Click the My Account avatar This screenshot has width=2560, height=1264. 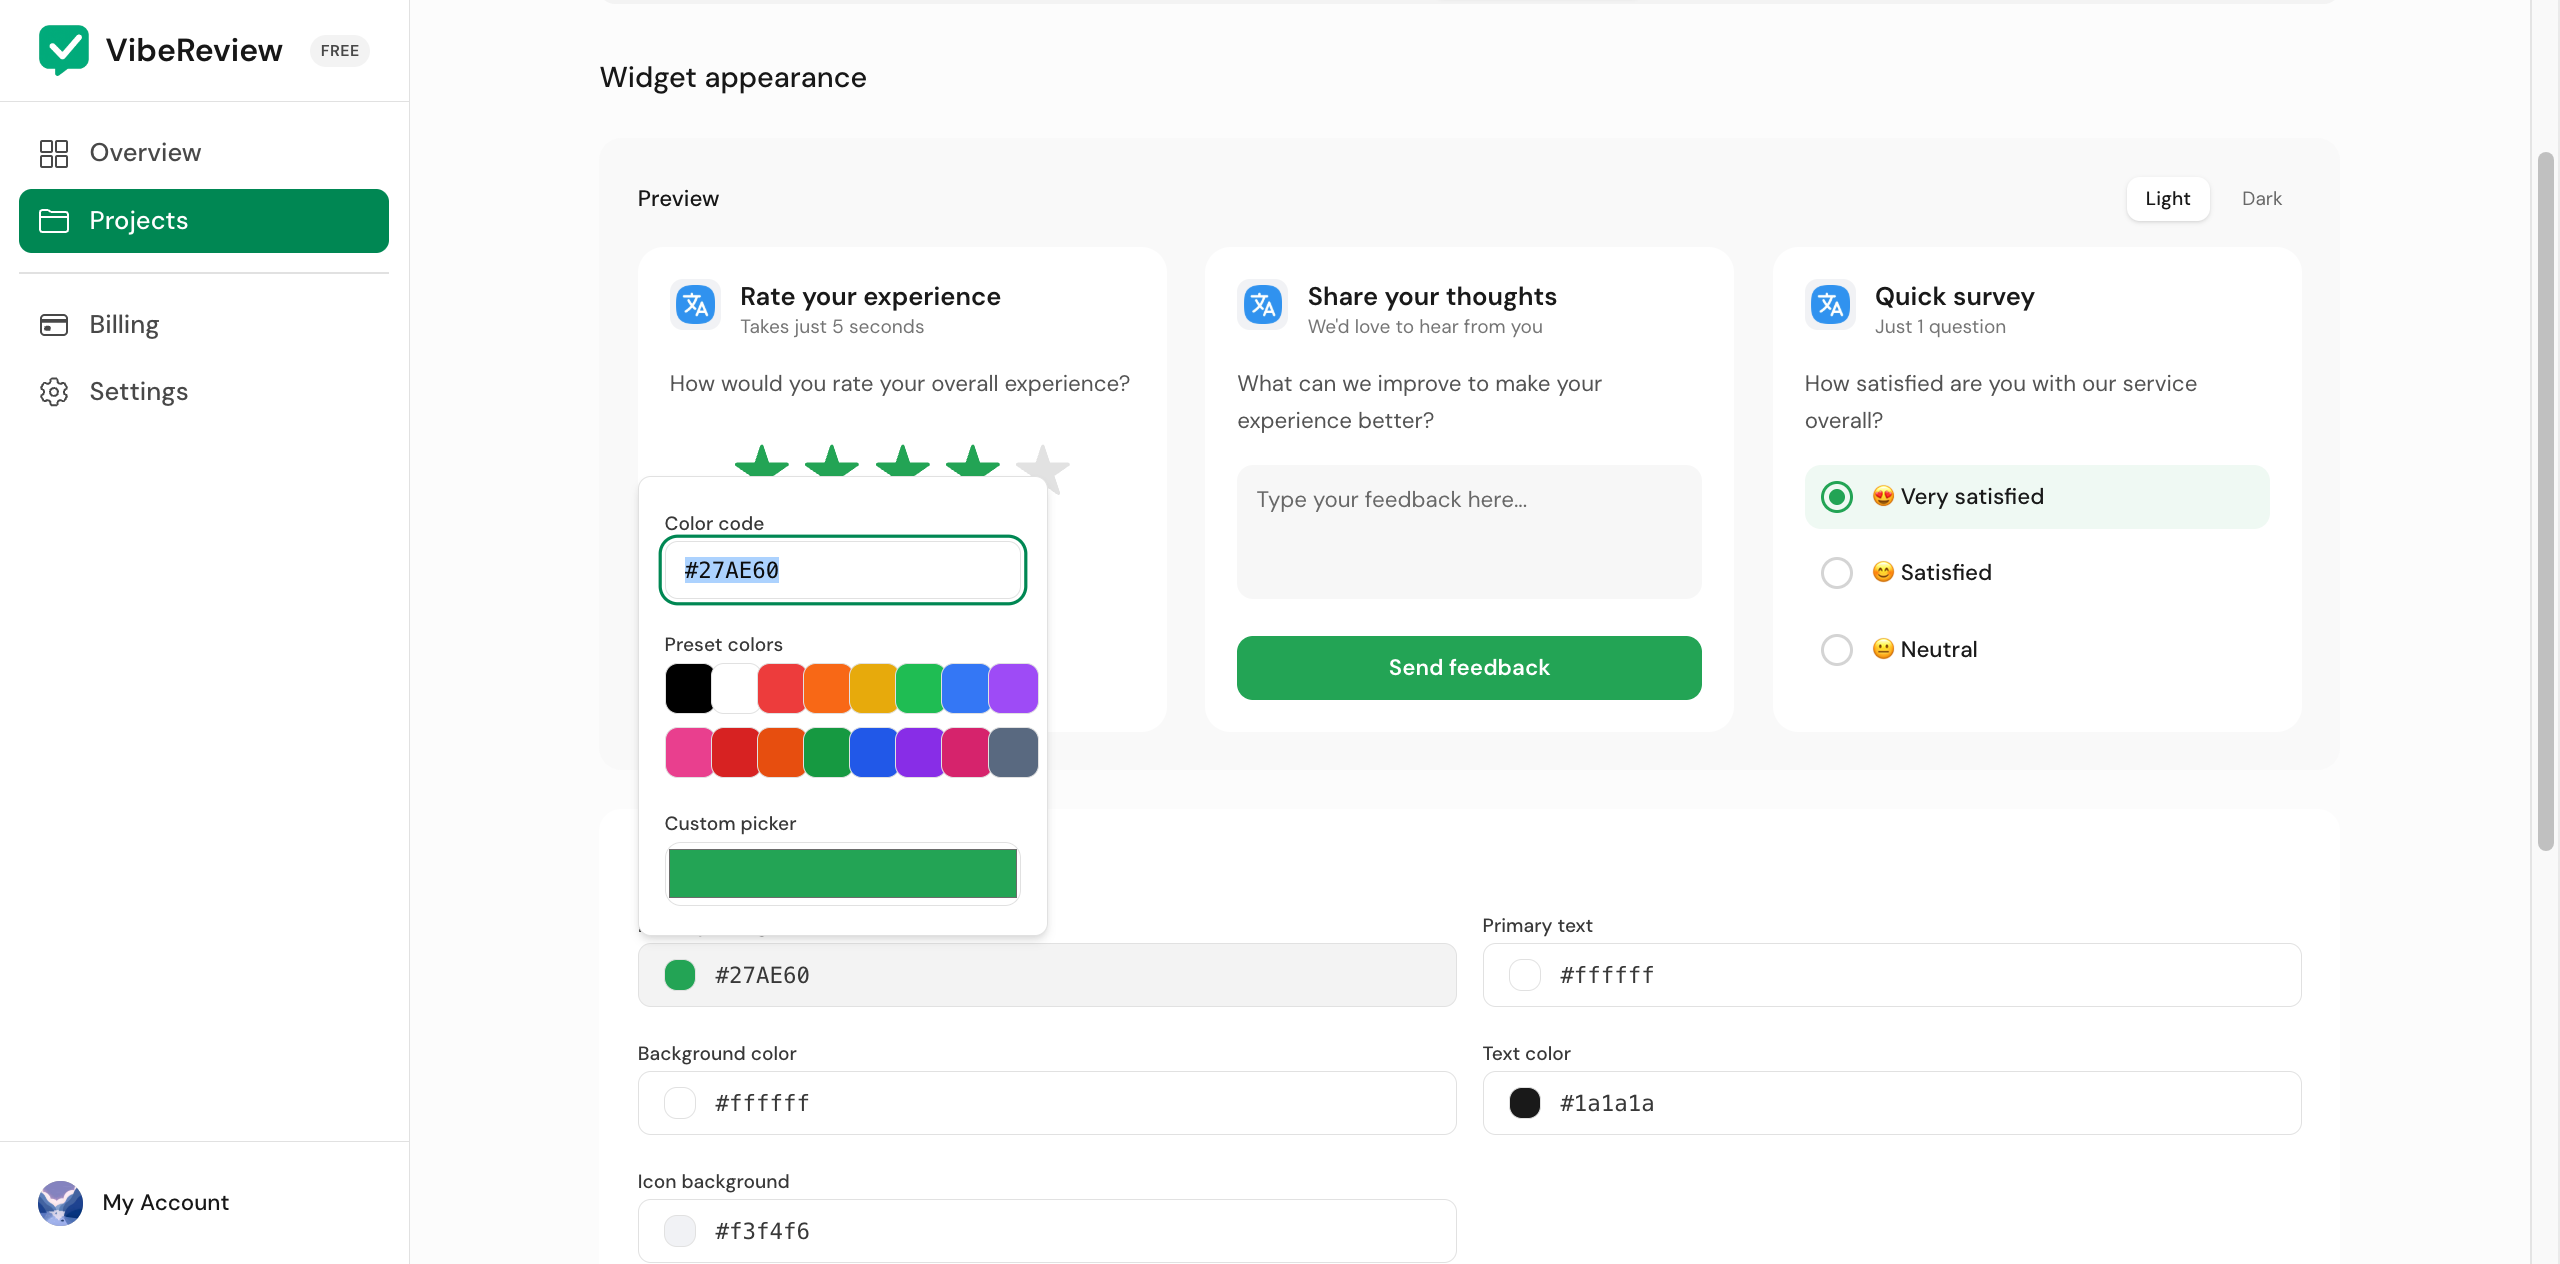click(60, 1203)
